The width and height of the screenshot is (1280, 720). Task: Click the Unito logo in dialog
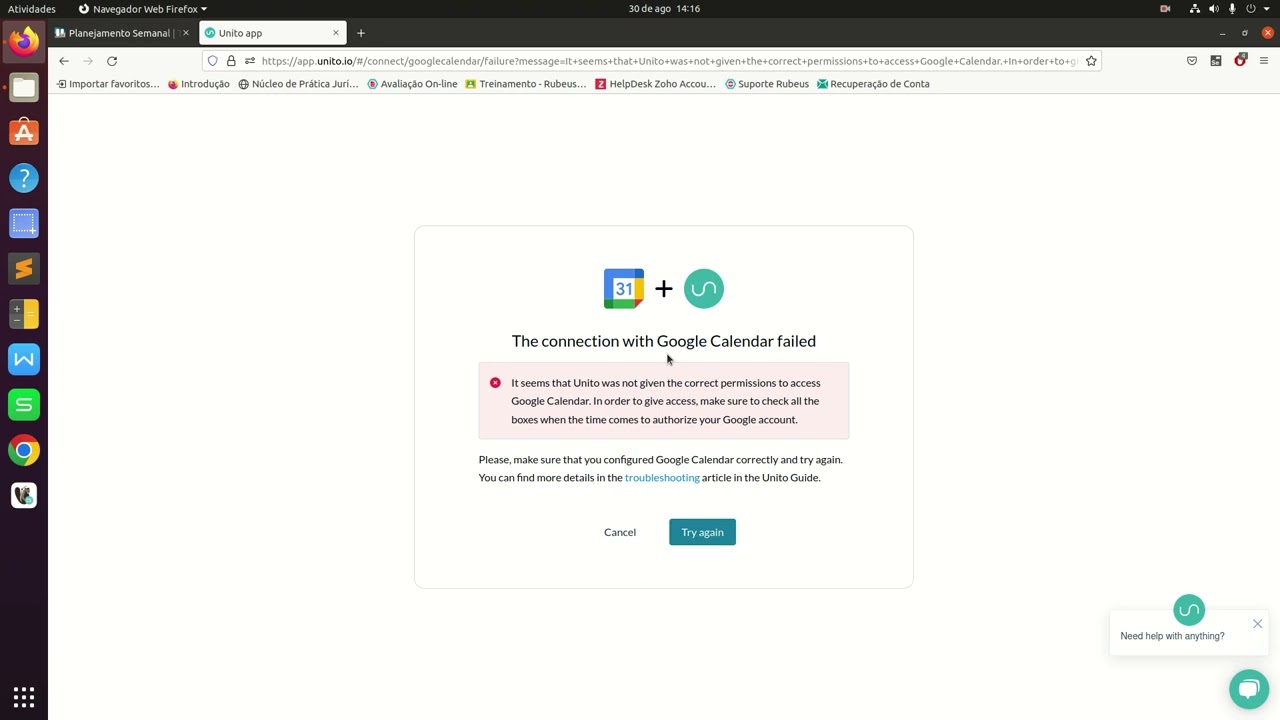(x=704, y=289)
